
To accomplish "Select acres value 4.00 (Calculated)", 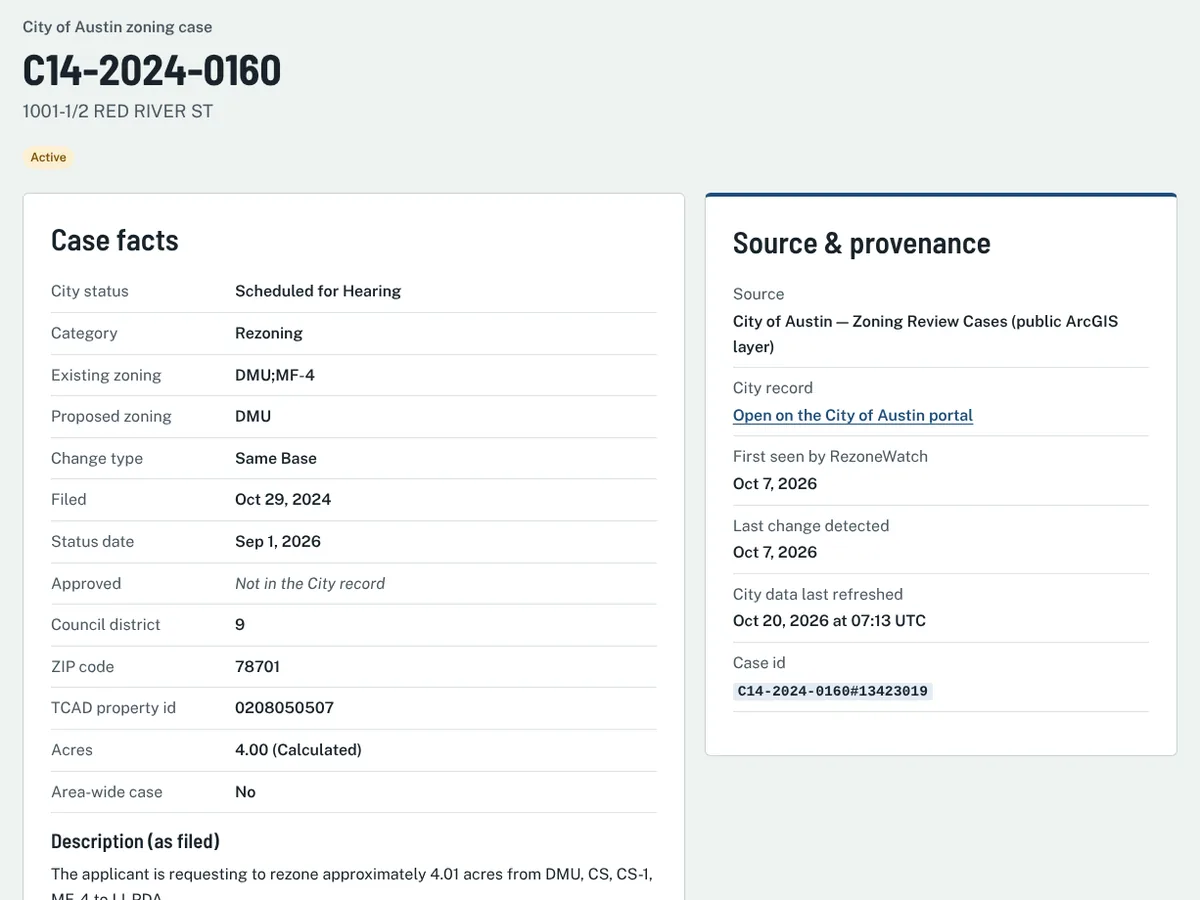I will [x=298, y=749].
